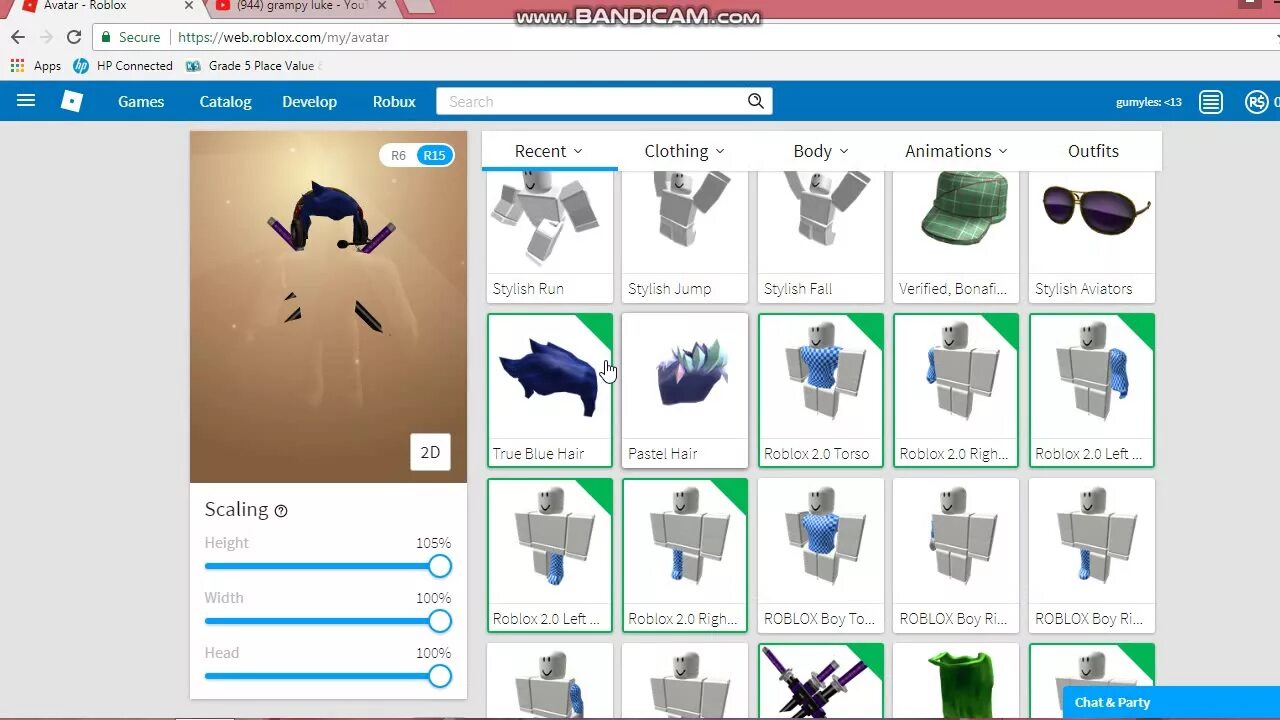Click the Height scaling slider handle
This screenshot has height=720, width=1280.
(440, 567)
